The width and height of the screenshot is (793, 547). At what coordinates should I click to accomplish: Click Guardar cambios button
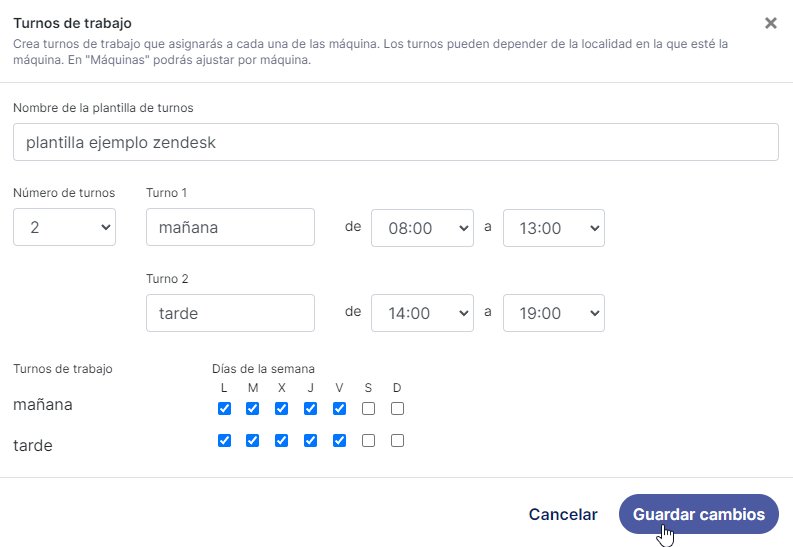[x=698, y=514]
